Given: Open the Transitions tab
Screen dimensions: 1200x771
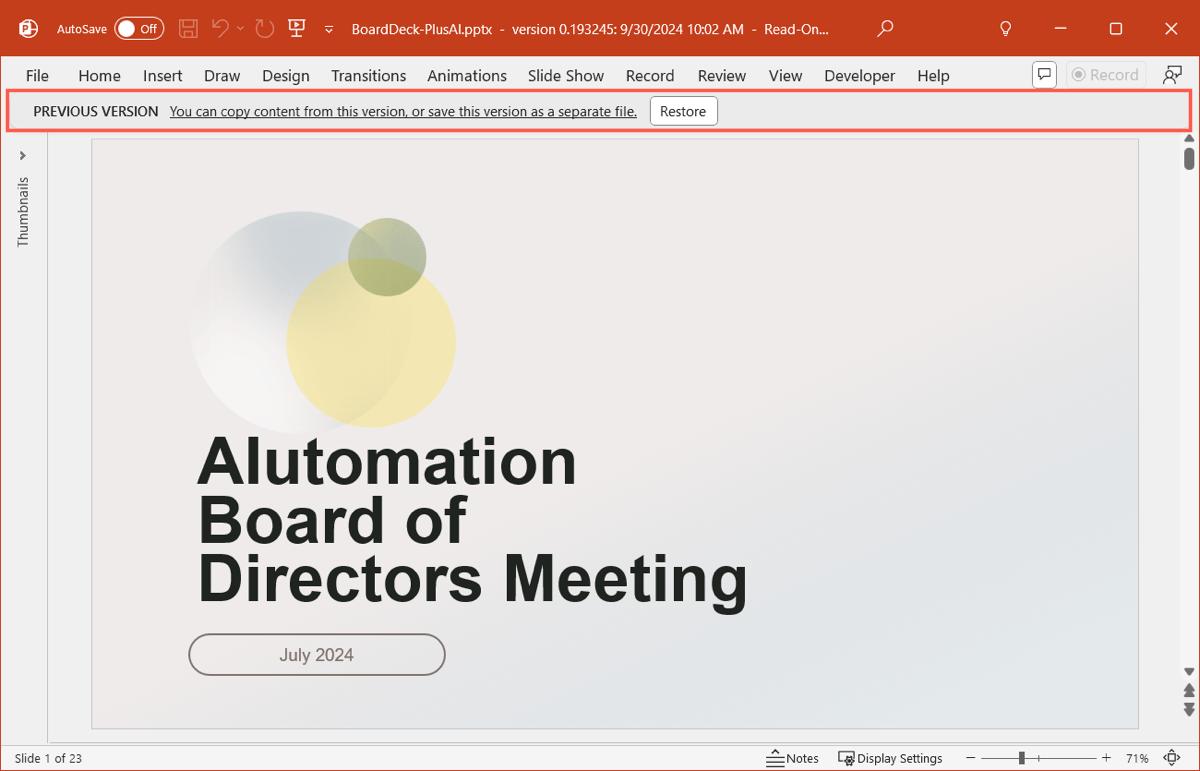Looking at the screenshot, I should click(368, 76).
